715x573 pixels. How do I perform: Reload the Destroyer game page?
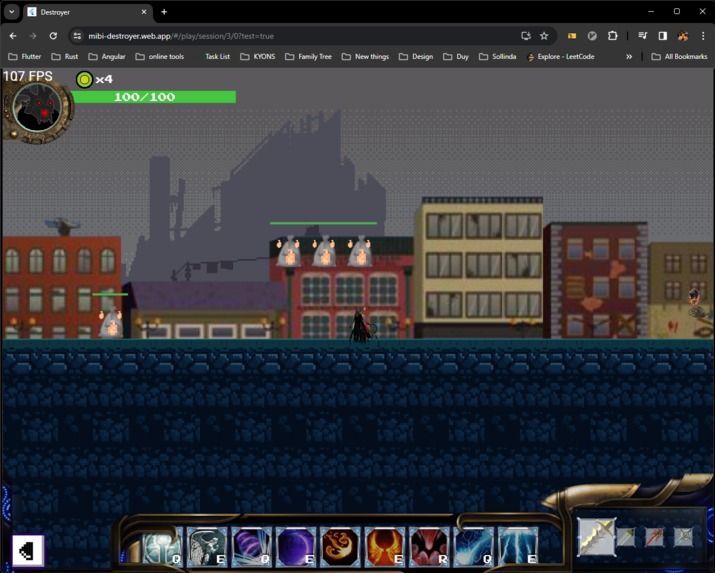coord(53,36)
